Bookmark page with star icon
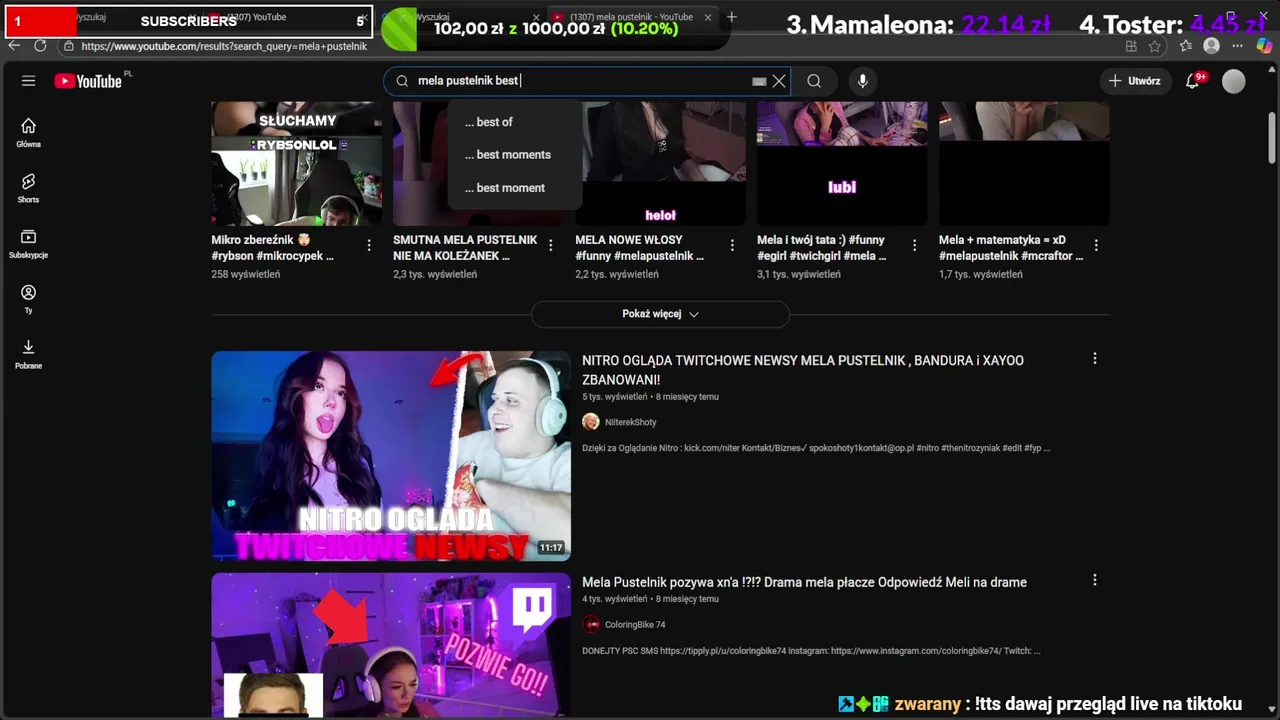This screenshot has height=720, width=1280. [x=1155, y=46]
